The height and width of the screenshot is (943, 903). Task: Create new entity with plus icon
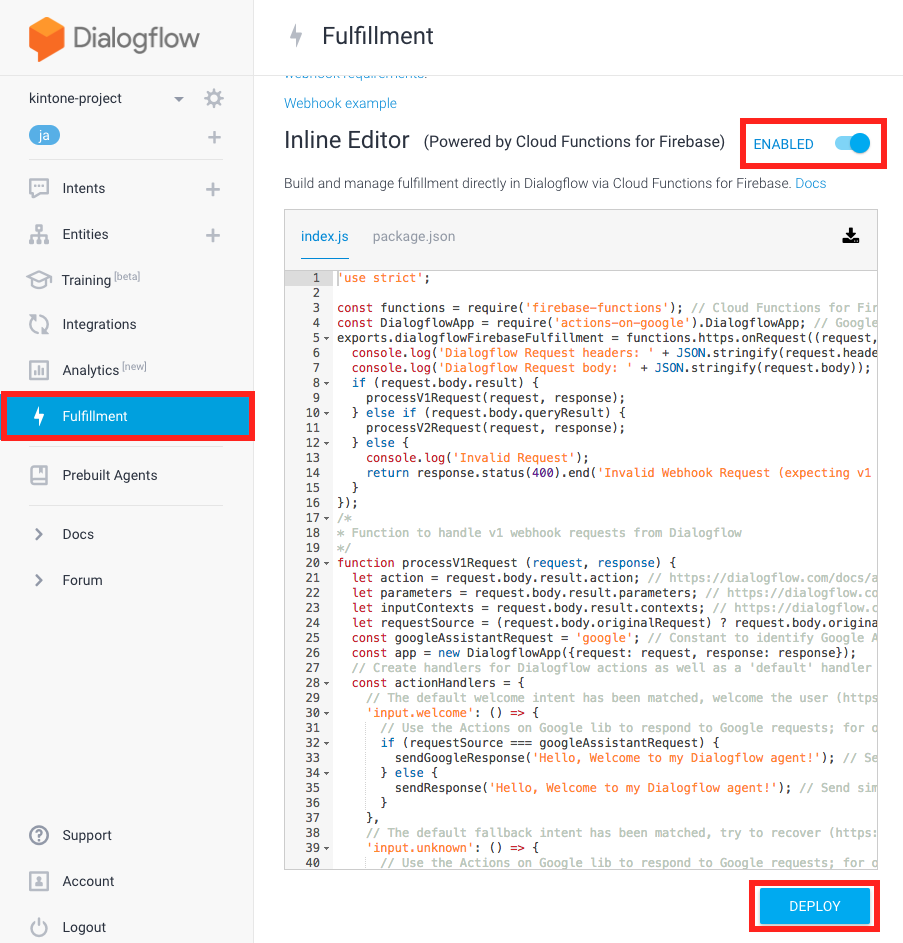pyautogui.click(x=212, y=235)
